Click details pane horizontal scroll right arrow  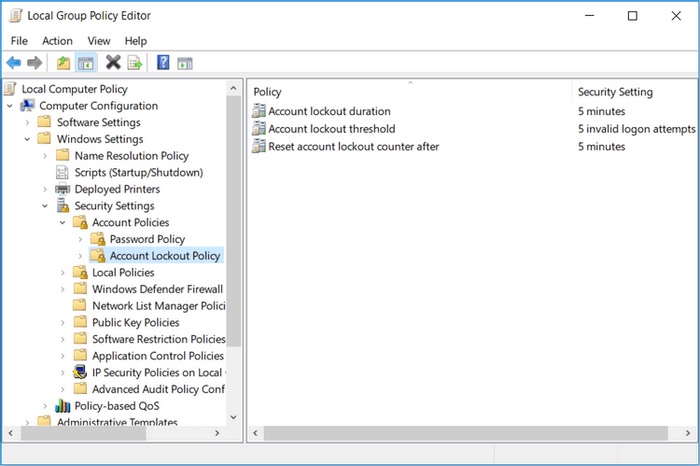coord(688,433)
